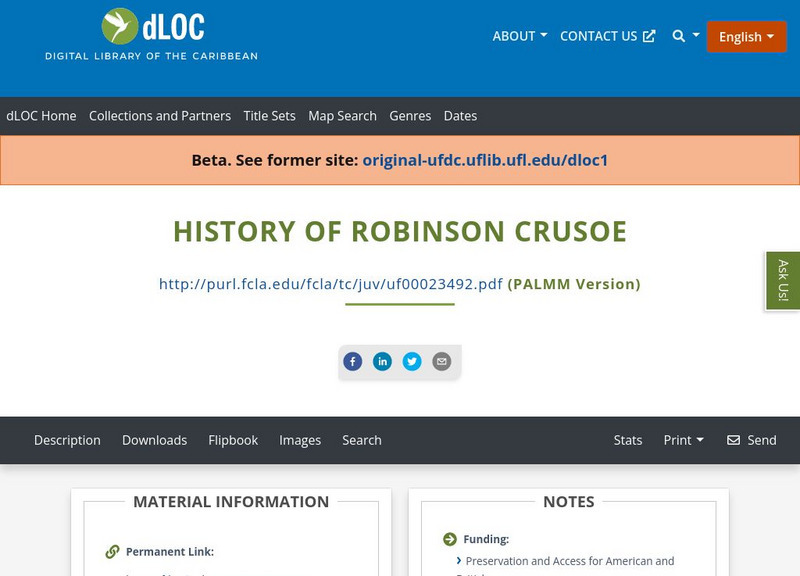This screenshot has height=576, width=800.
Task: Share the record via the email icon
Action: pos(443,361)
